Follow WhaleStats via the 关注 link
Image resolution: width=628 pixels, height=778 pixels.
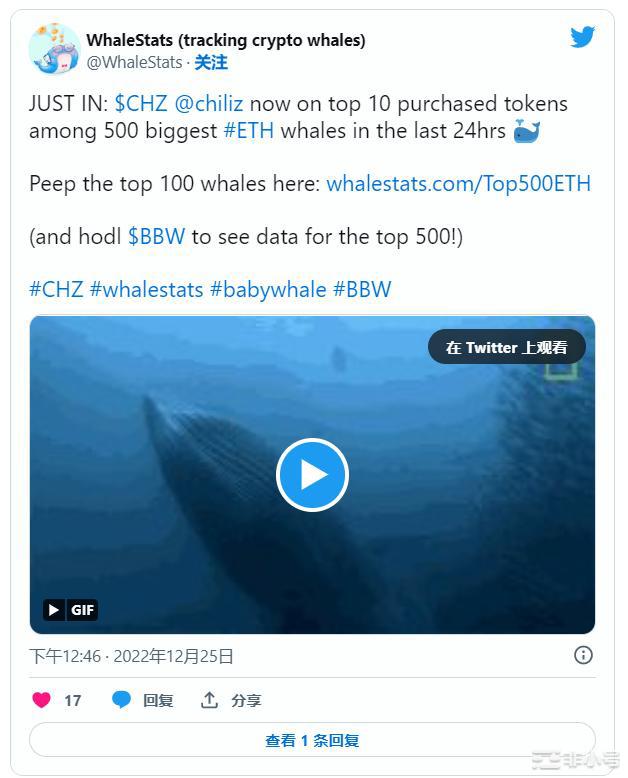point(211,62)
